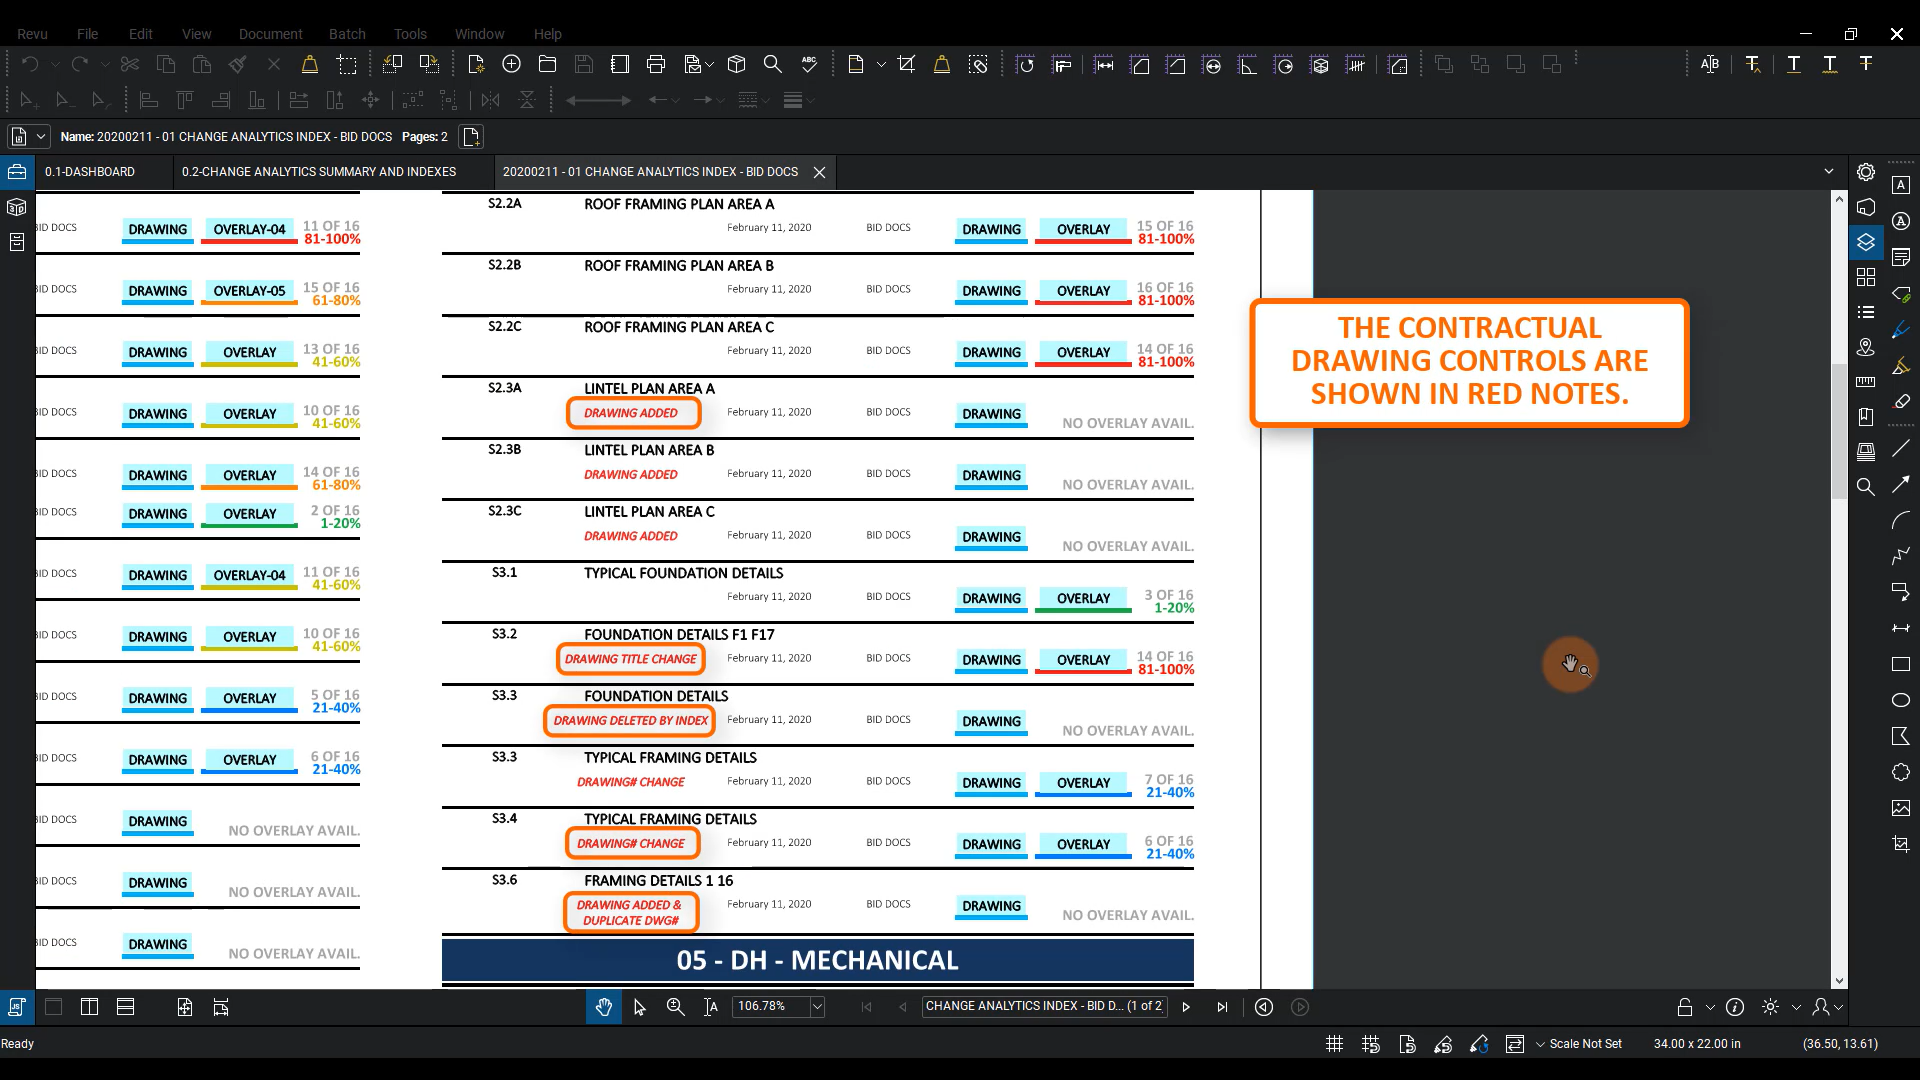
Task: Select the arrow Select tool
Action: coord(640,1007)
